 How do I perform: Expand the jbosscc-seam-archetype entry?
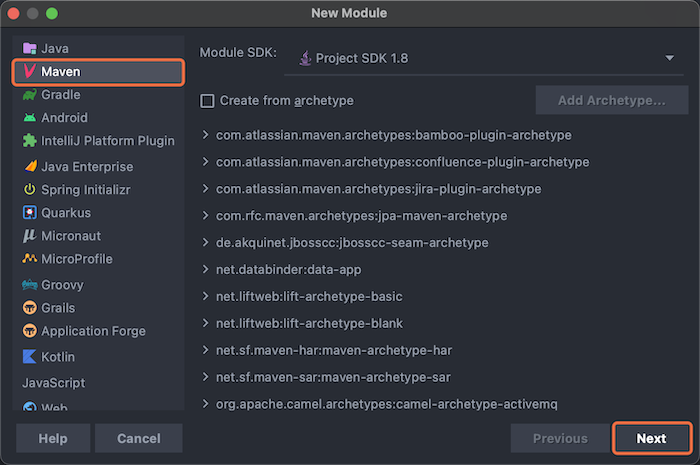point(205,242)
